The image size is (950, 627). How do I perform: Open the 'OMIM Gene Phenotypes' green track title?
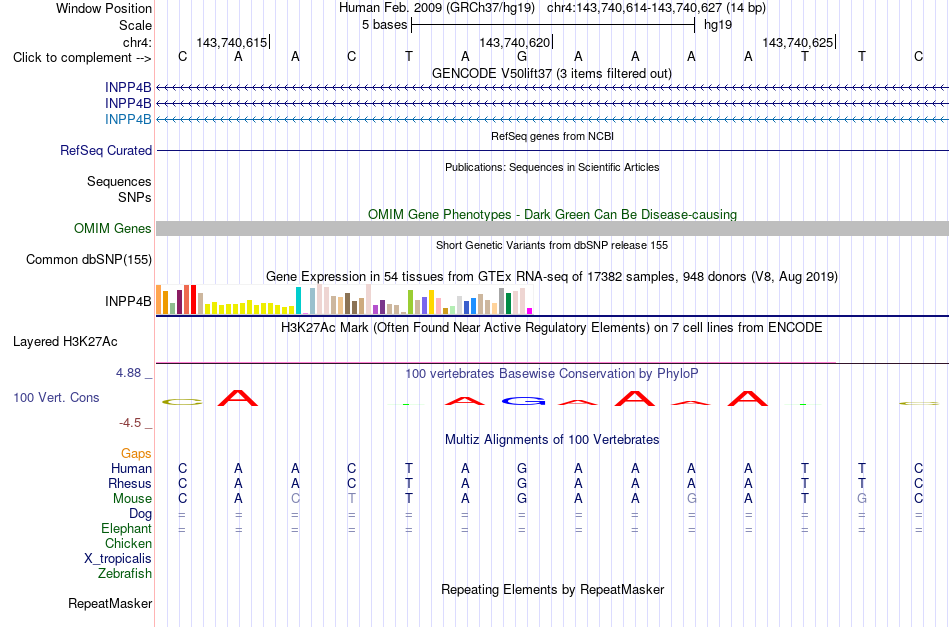553,214
